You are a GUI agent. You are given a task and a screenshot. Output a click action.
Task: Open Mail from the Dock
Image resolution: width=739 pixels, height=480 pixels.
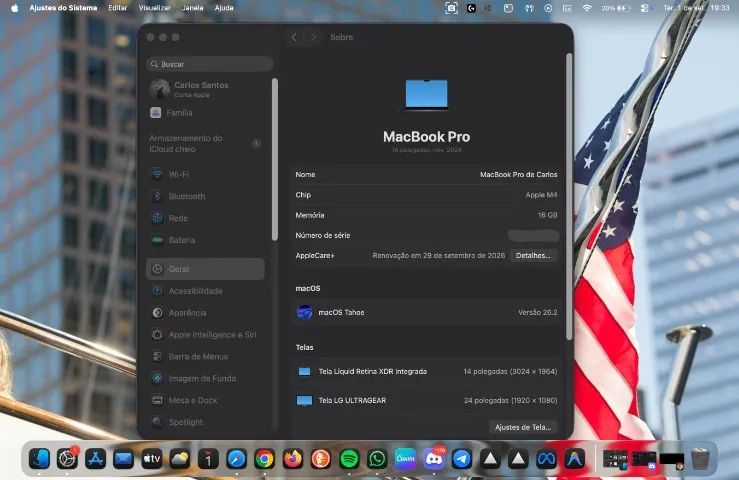pos(123,459)
